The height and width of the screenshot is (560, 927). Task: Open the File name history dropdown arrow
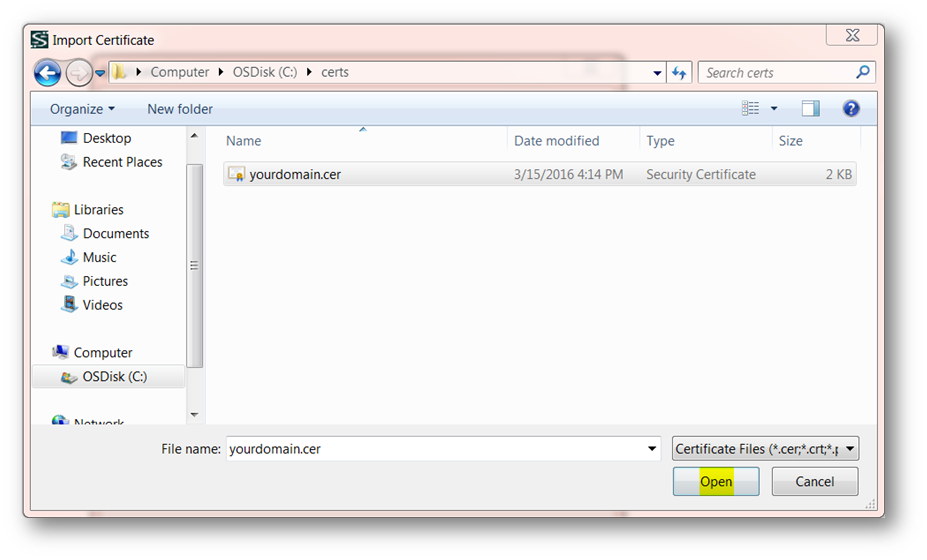tap(653, 449)
